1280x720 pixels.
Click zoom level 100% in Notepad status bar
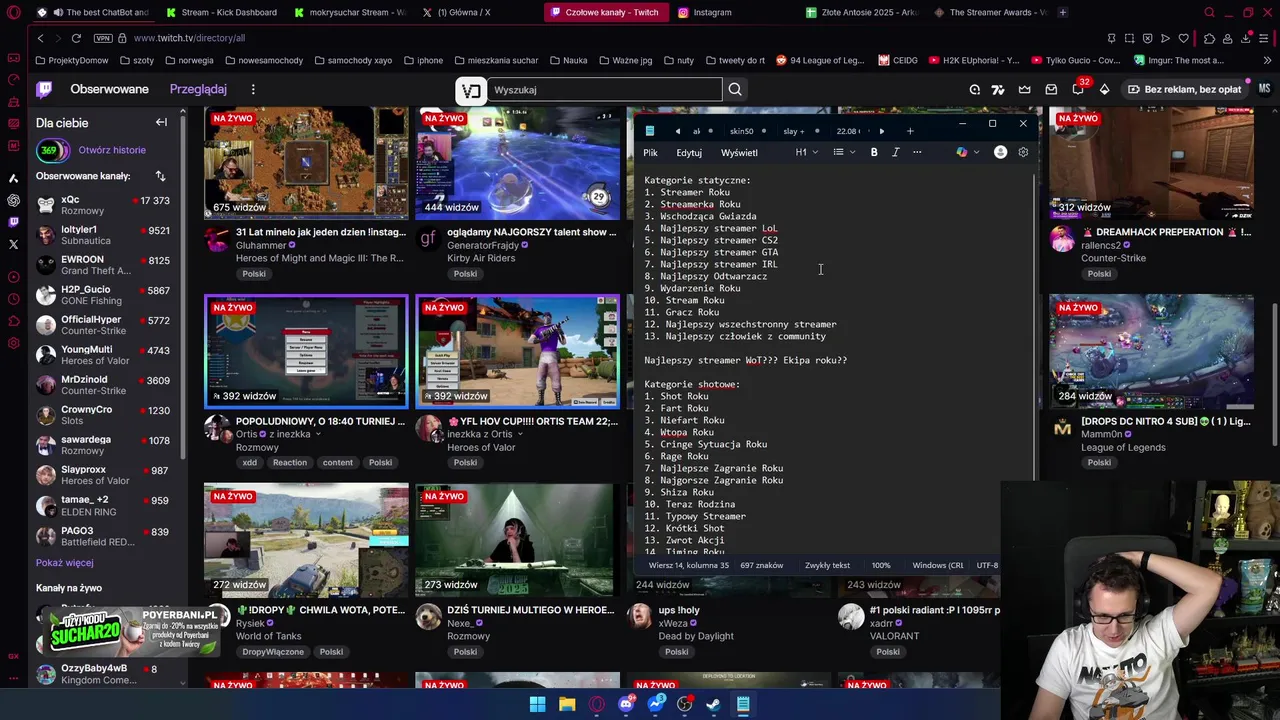(x=881, y=565)
